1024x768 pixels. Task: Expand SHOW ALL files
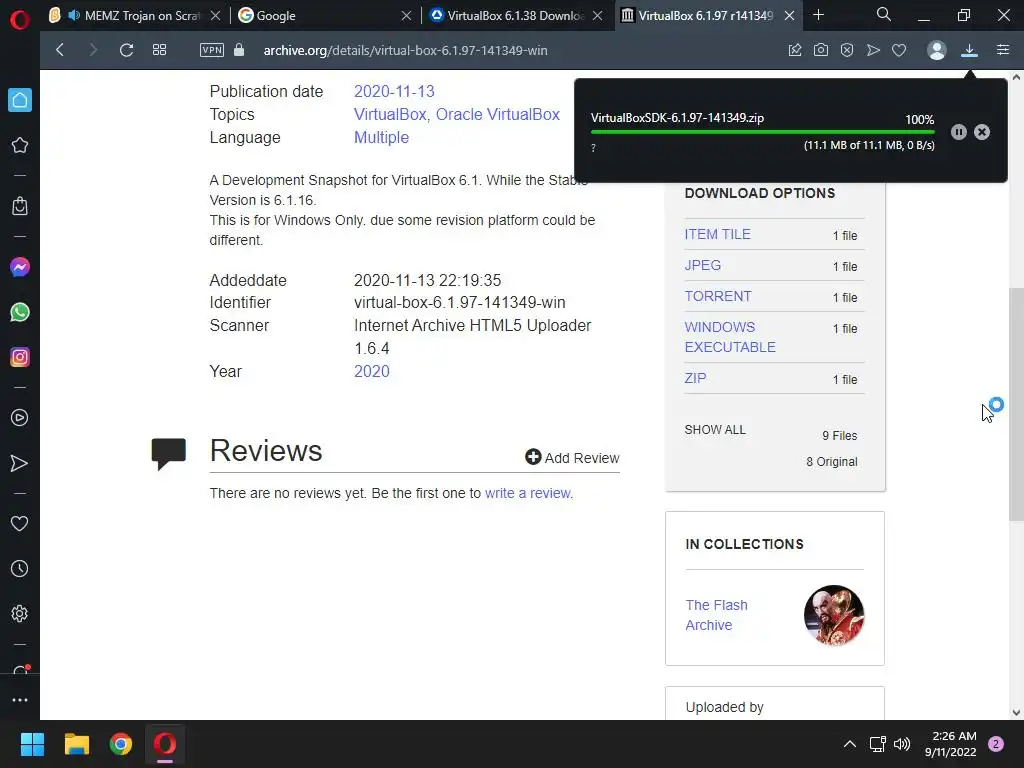tap(714, 430)
